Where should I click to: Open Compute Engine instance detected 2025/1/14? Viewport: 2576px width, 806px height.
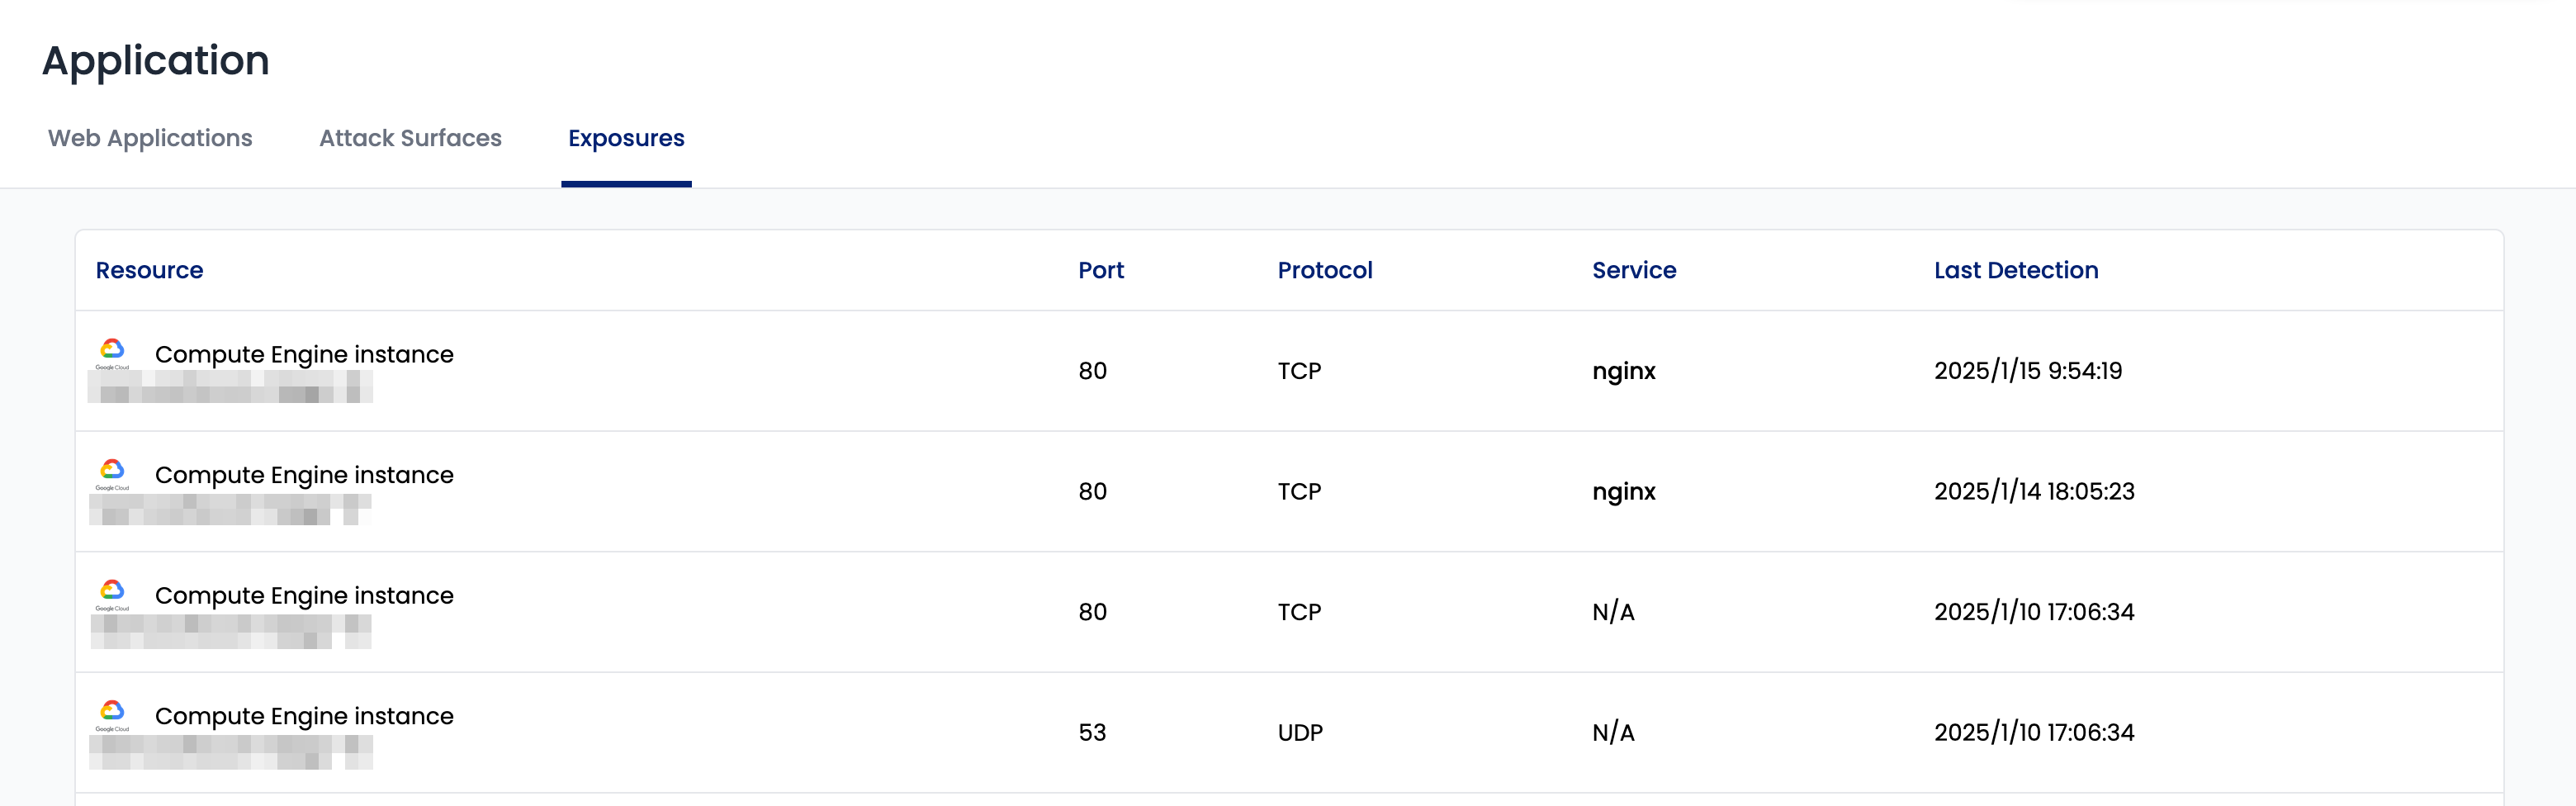tap(304, 475)
